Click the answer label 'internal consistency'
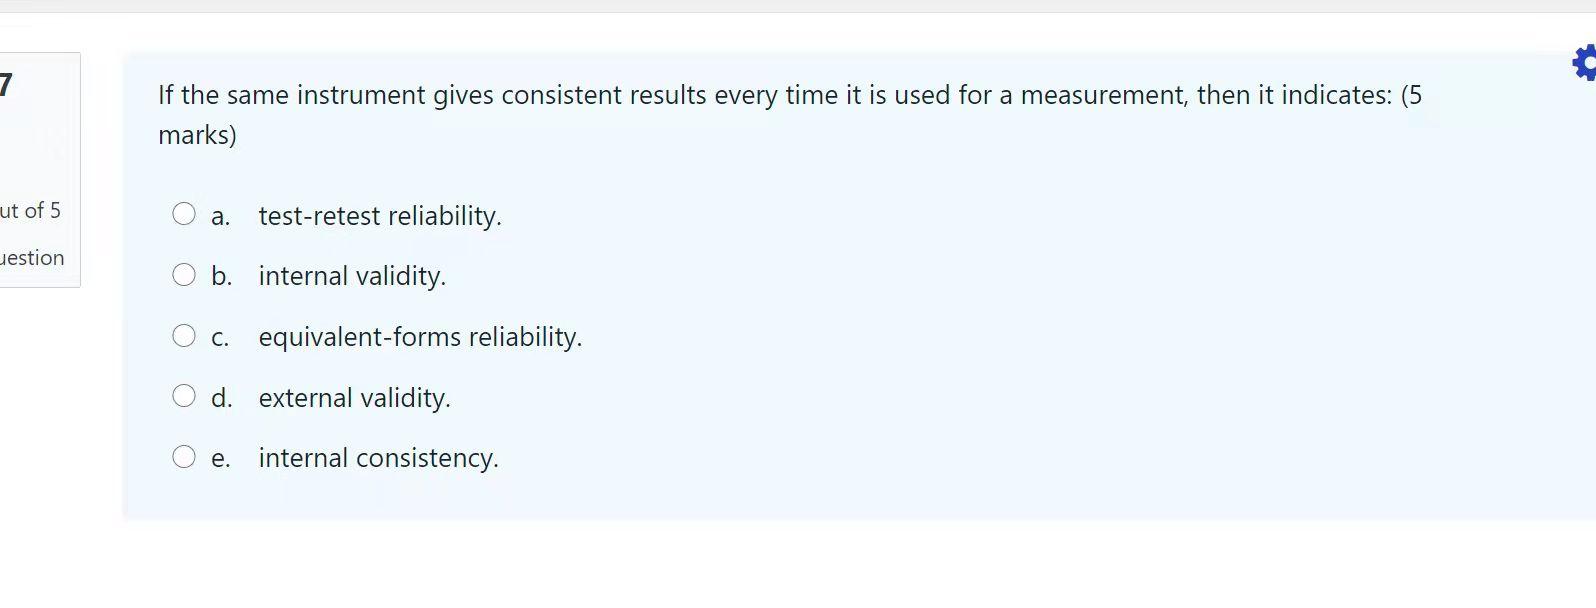 (x=378, y=458)
